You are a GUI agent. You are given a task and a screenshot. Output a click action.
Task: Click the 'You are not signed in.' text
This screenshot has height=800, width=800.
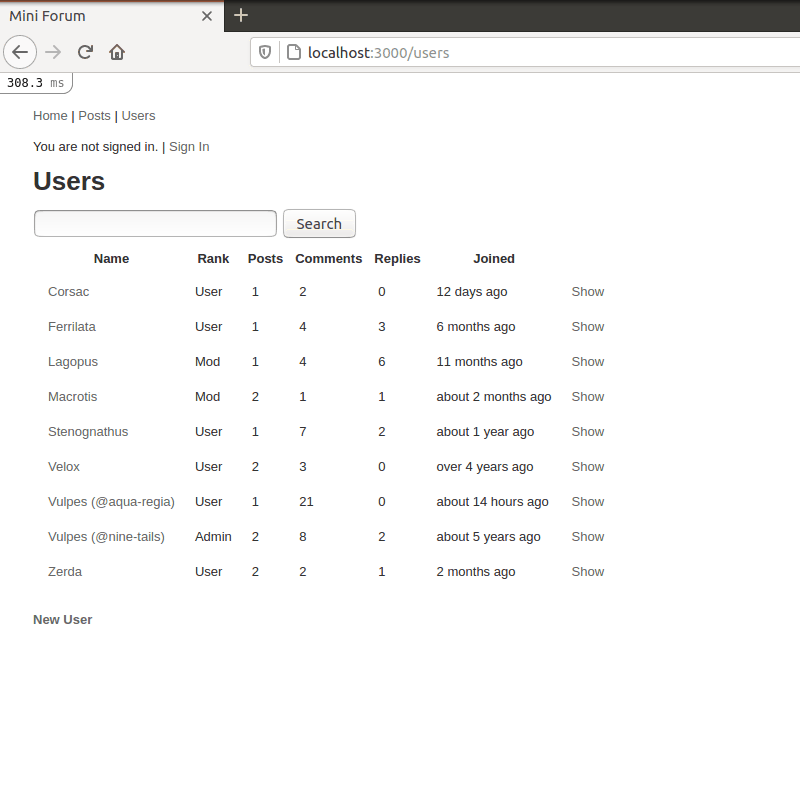coord(95,147)
